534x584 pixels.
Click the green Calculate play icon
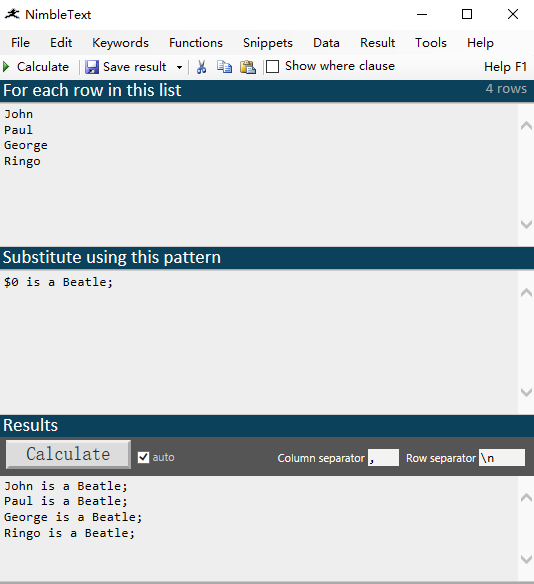pyautogui.click(x=6, y=67)
